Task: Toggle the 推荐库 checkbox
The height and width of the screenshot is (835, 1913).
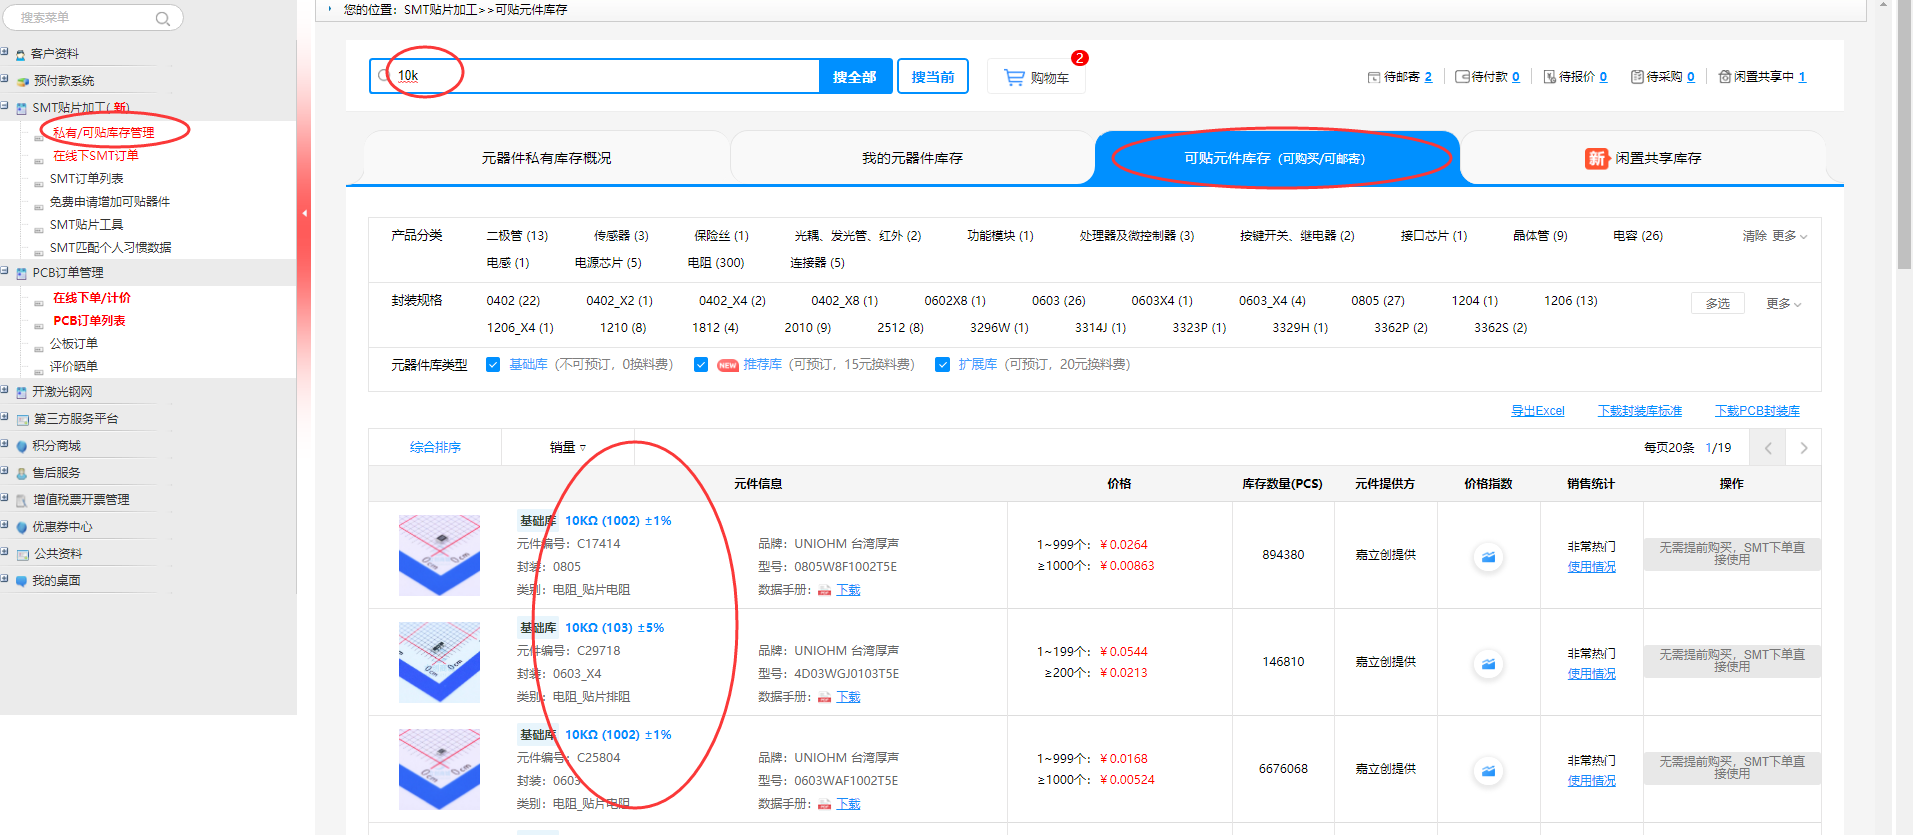Action: click(701, 365)
